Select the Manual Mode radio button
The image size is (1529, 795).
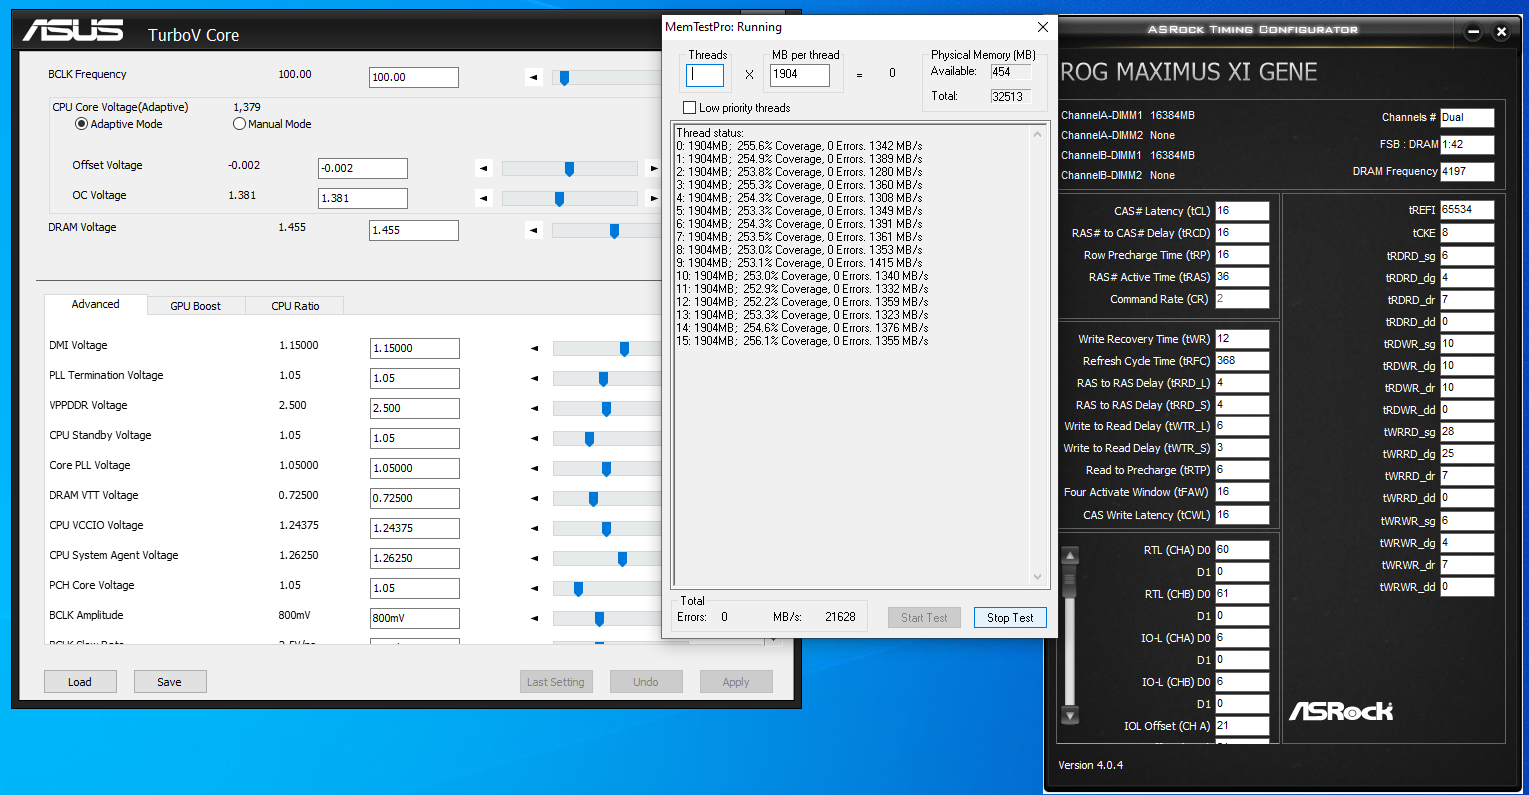click(239, 124)
